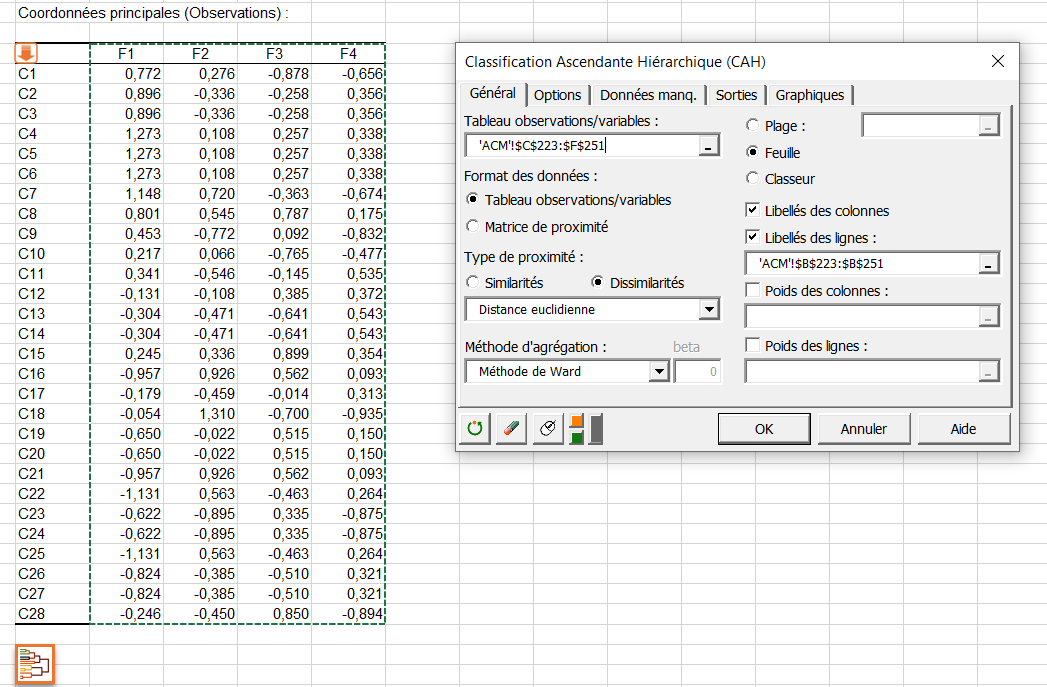This screenshot has width=1047, height=687.
Task: Click the range selector beside Tableau observations/variables
Action: click(x=708, y=146)
